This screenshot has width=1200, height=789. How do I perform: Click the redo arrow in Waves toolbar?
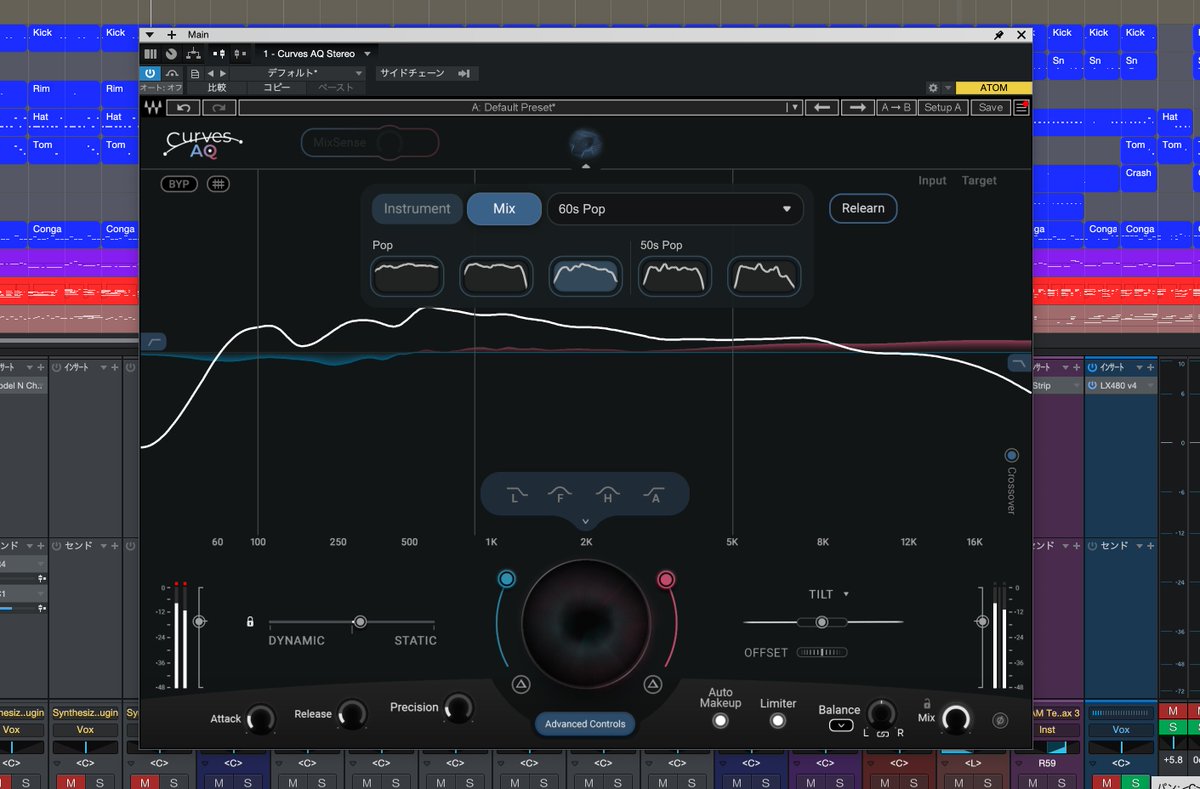(219, 107)
